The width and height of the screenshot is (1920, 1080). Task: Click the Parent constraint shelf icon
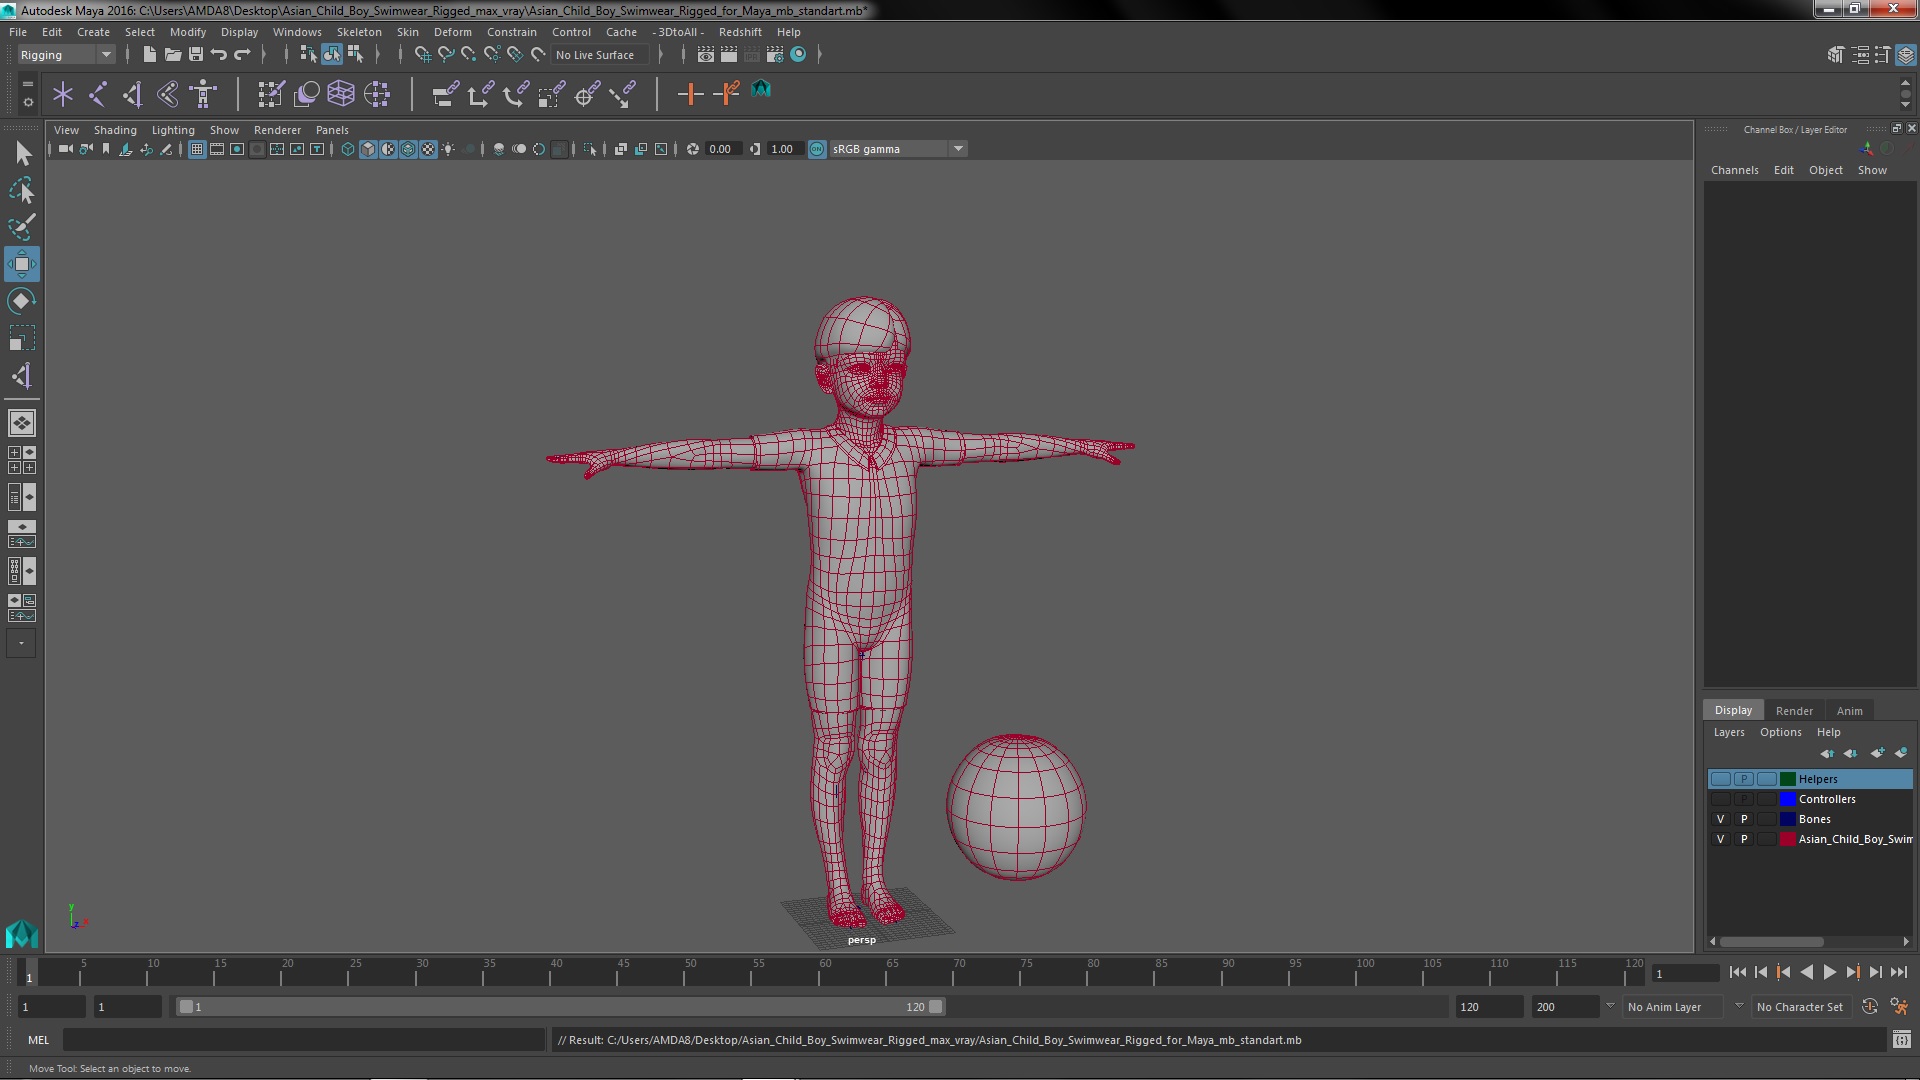click(x=445, y=95)
